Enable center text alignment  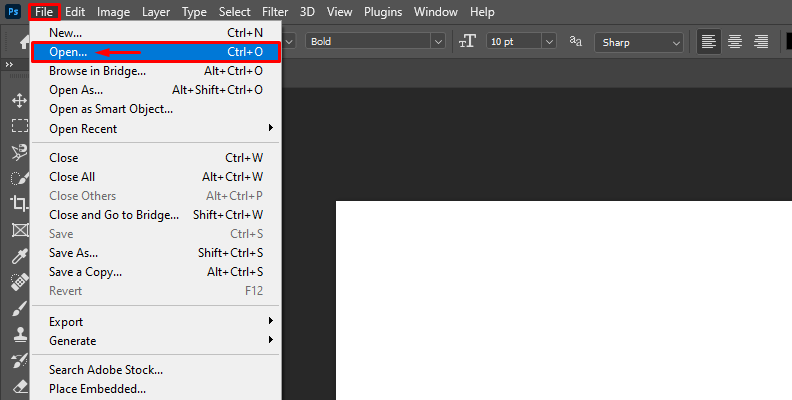735,41
